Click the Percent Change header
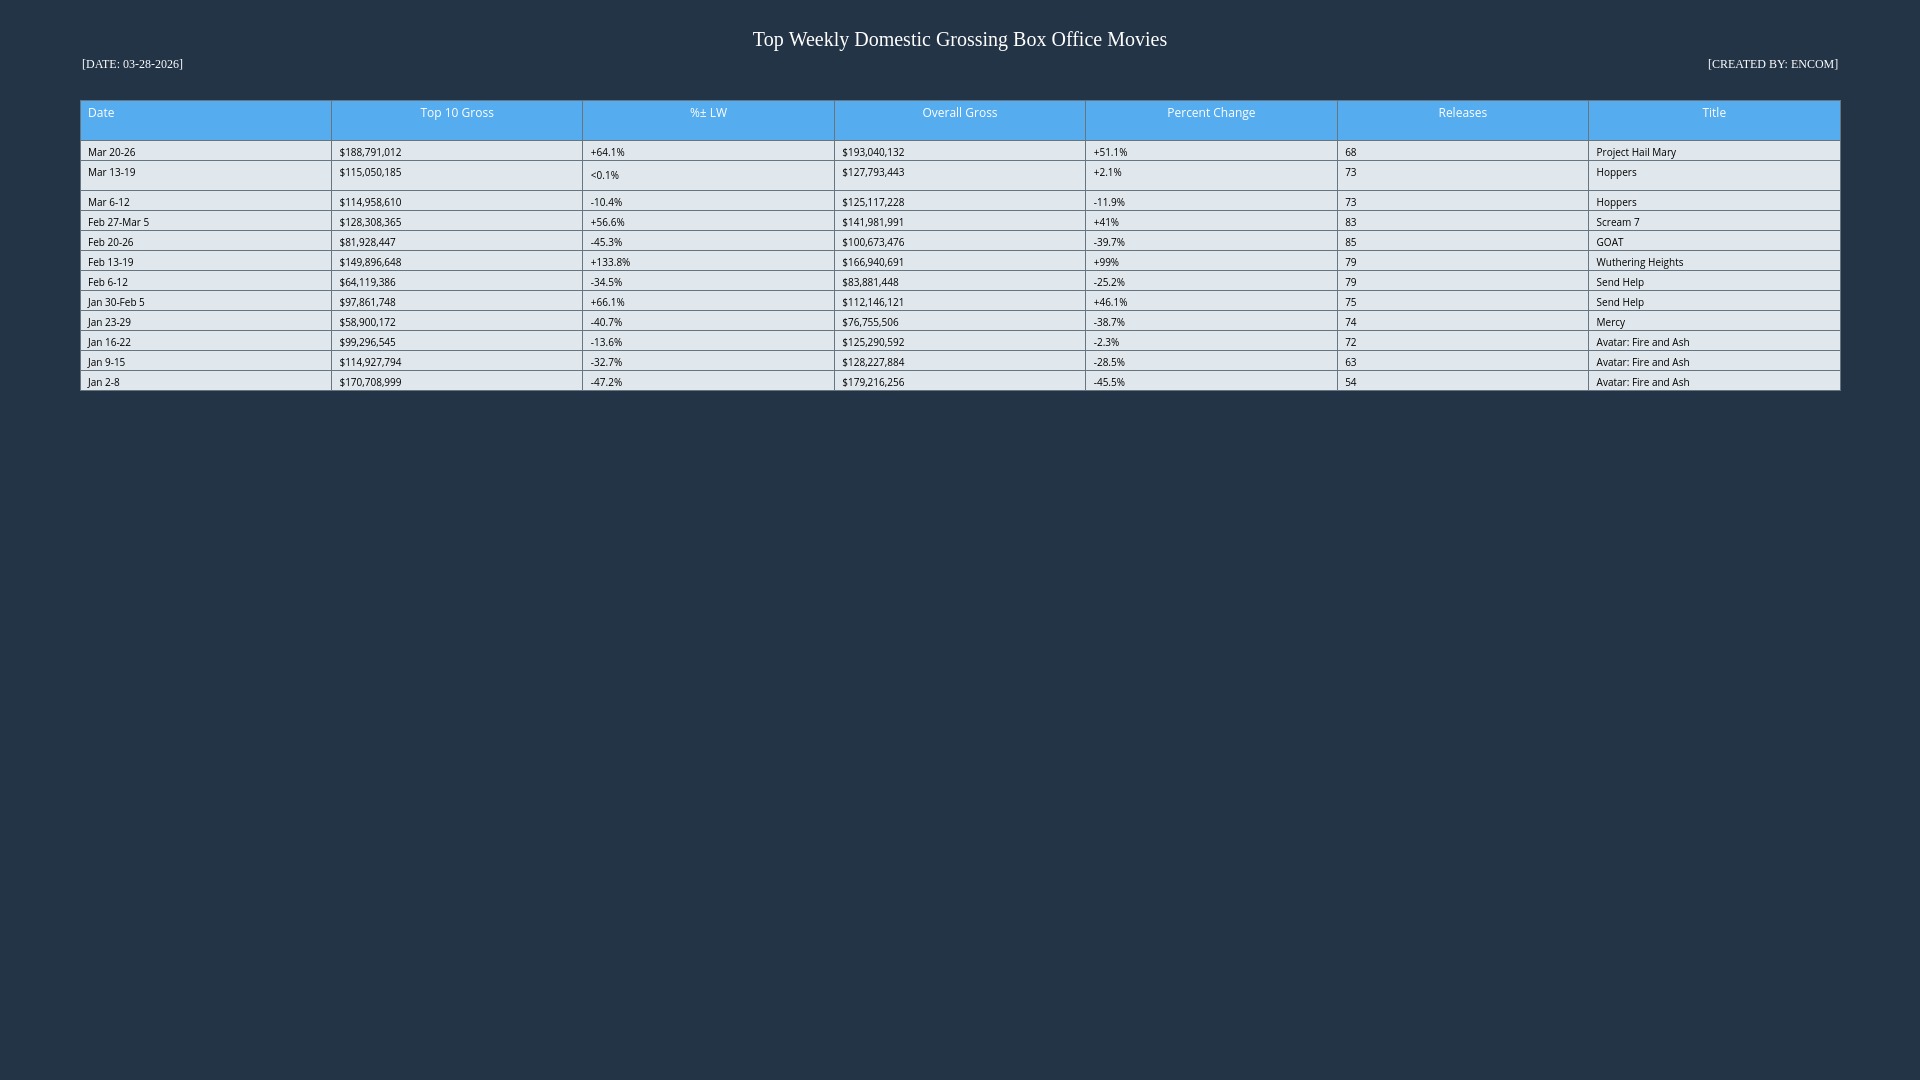The width and height of the screenshot is (1920, 1080). [1210, 113]
